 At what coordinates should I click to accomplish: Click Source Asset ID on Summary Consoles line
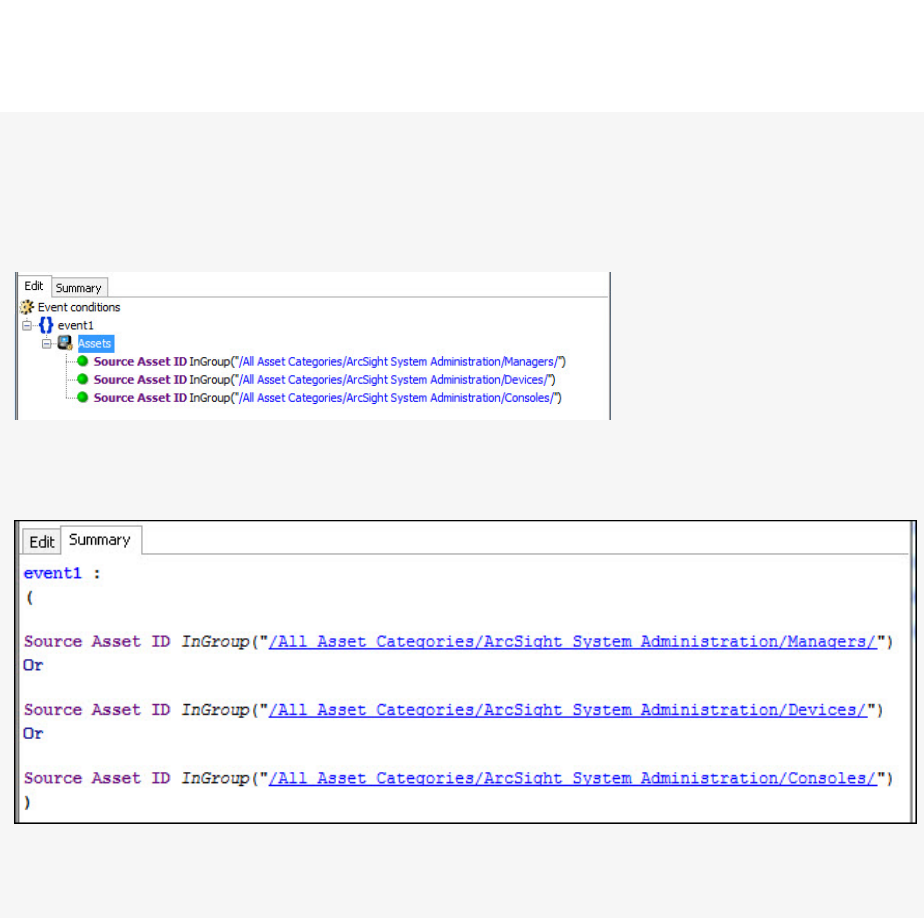97,778
